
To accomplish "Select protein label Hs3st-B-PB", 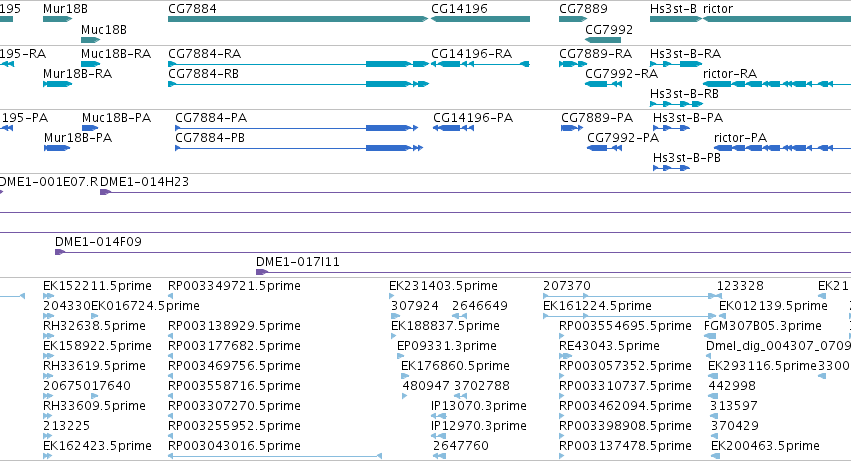I will pyautogui.click(x=687, y=158).
